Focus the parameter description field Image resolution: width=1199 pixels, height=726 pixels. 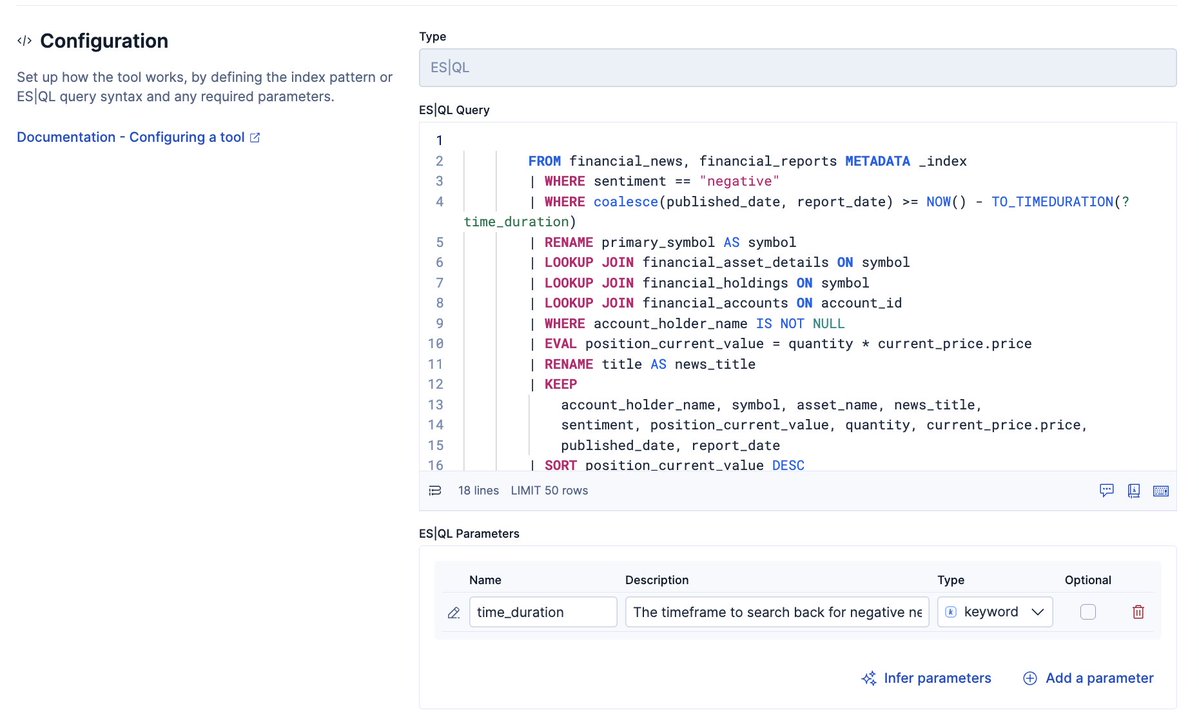tap(777, 612)
